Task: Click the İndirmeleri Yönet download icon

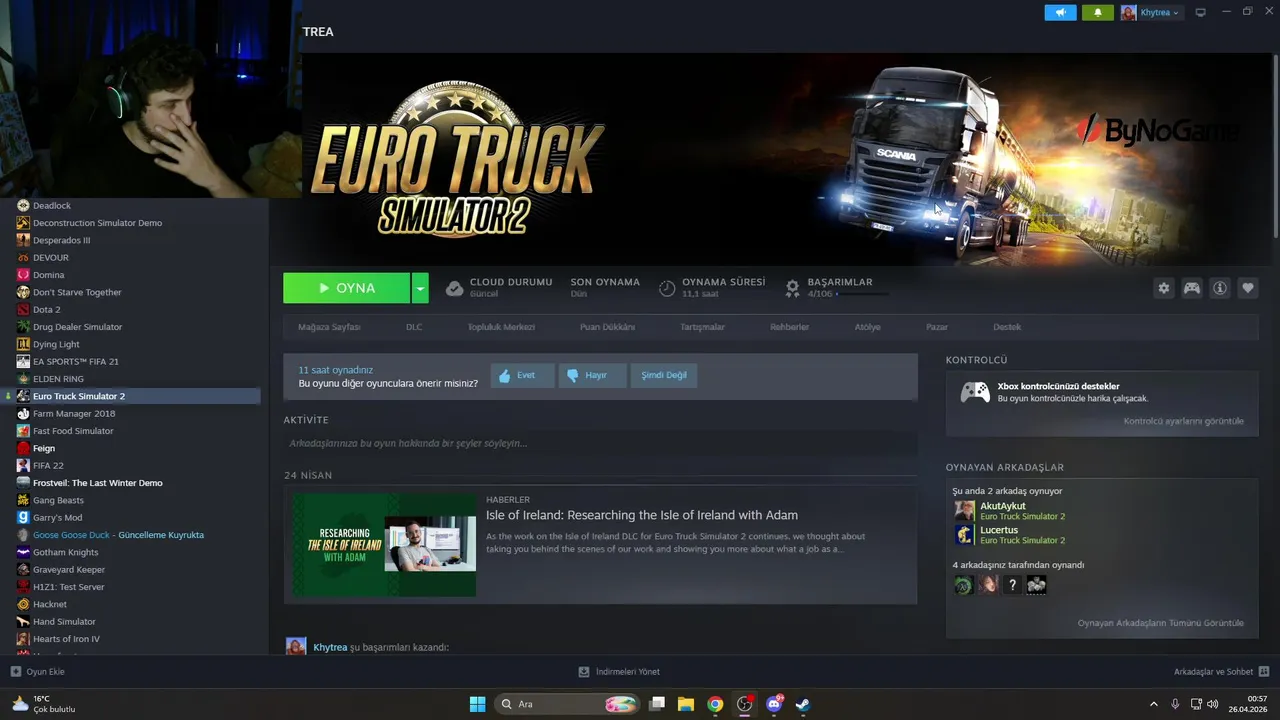Action: point(584,672)
